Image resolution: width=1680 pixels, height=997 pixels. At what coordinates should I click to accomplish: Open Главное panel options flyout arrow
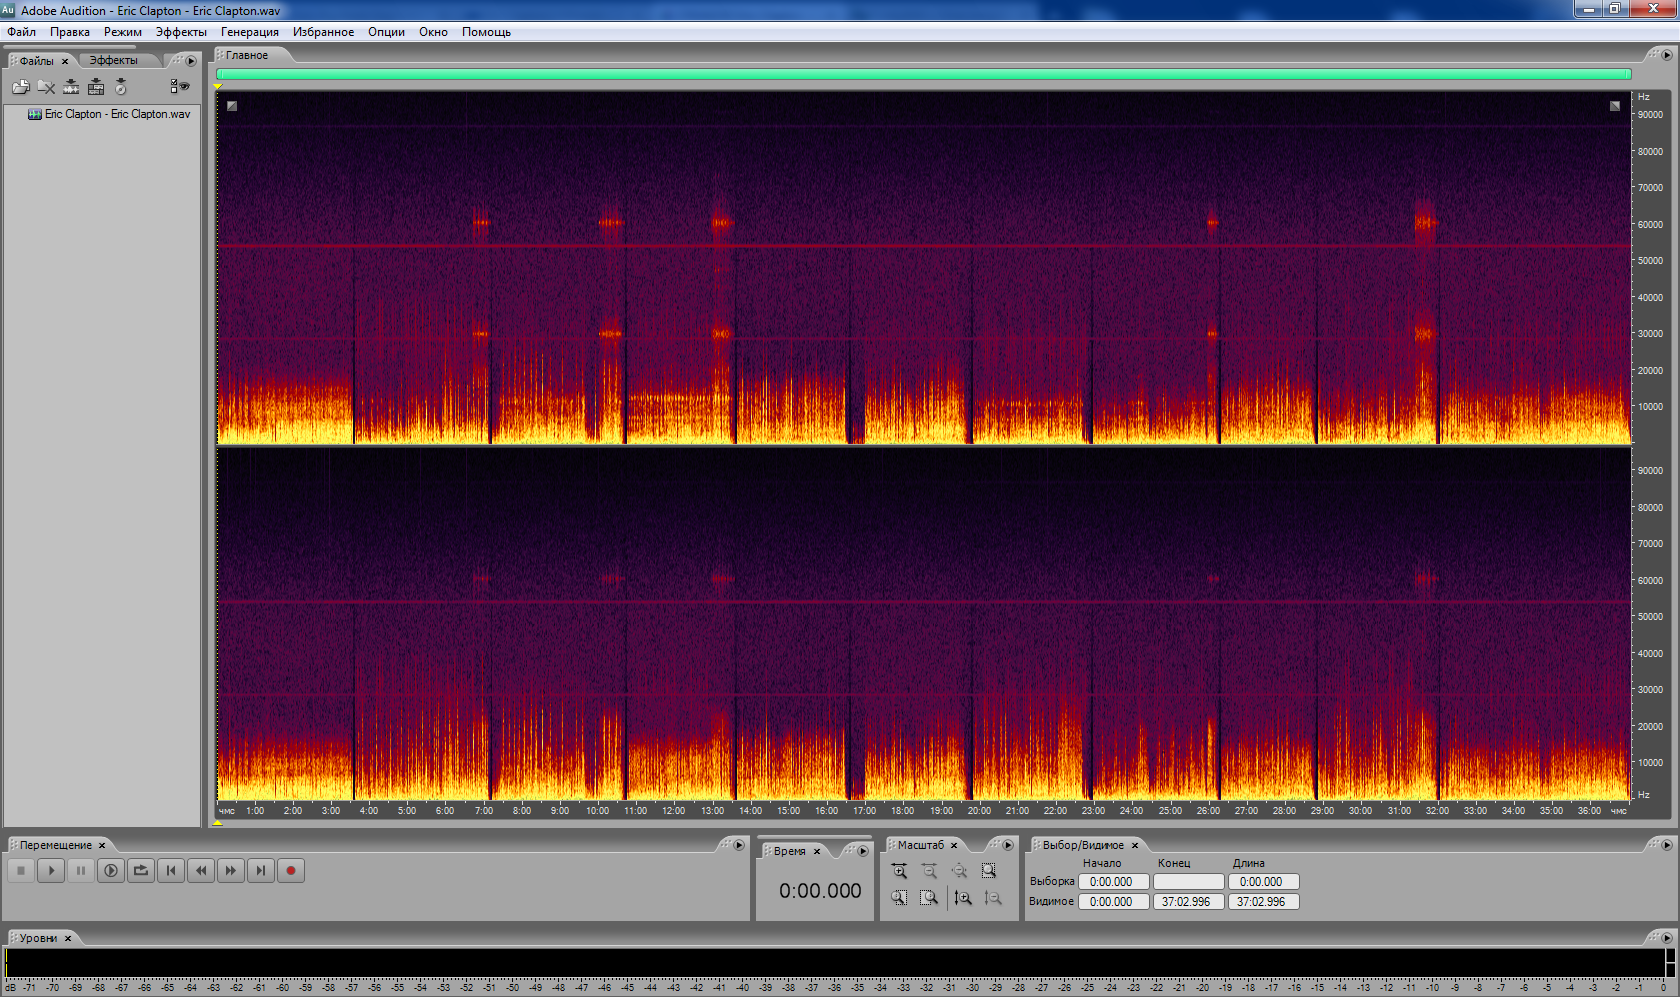click(x=1667, y=55)
